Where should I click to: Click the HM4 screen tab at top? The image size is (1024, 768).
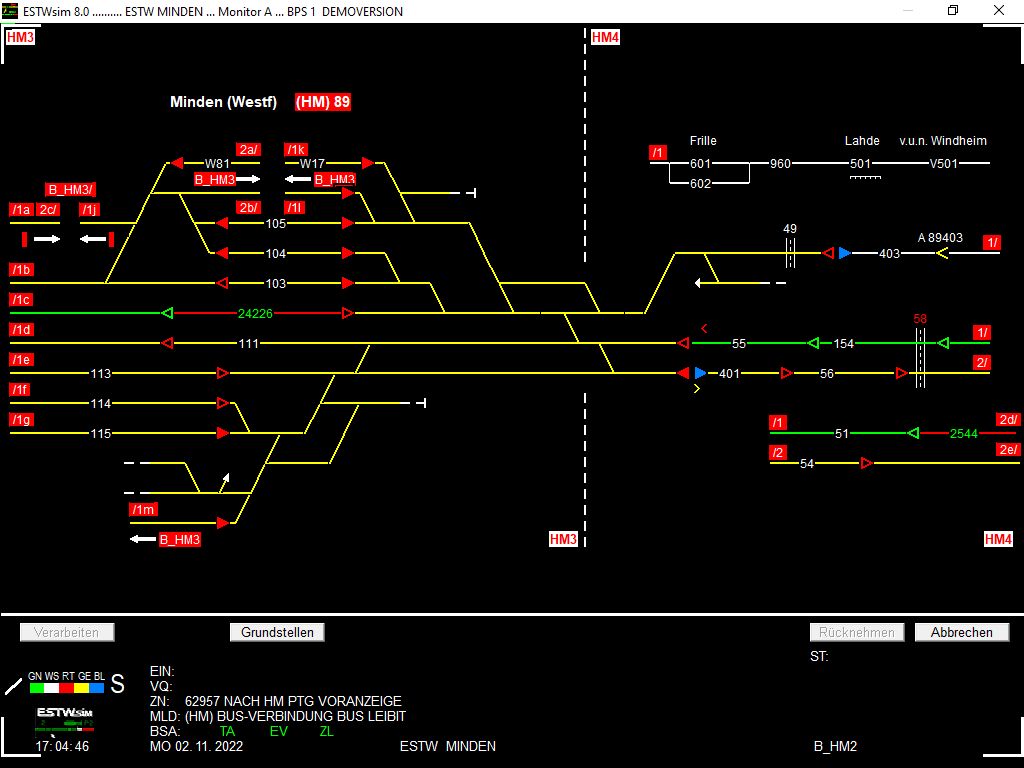coord(605,38)
